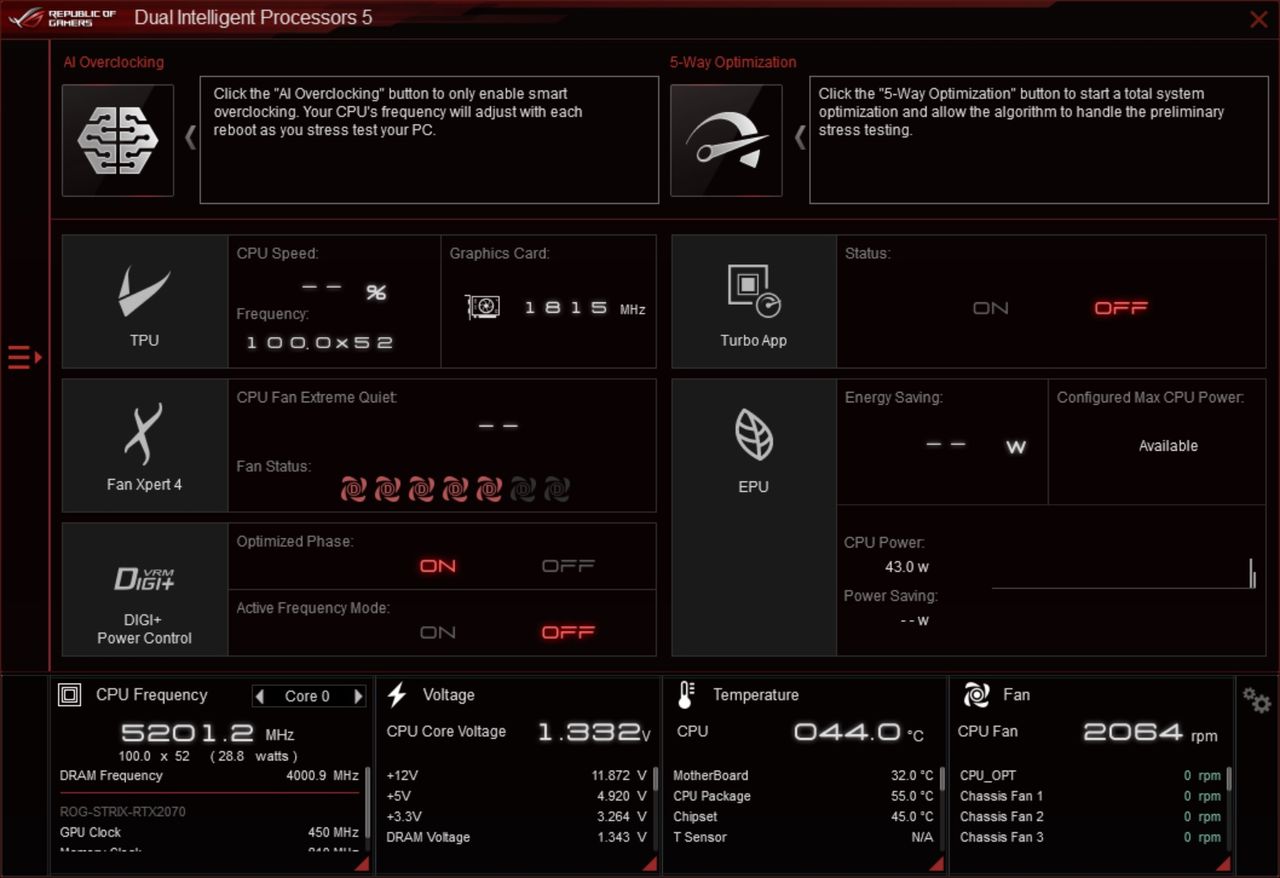The width and height of the screenshot is (1280, 878).
Task: Click the +3.3V voltage row
Action: point(517,817)
